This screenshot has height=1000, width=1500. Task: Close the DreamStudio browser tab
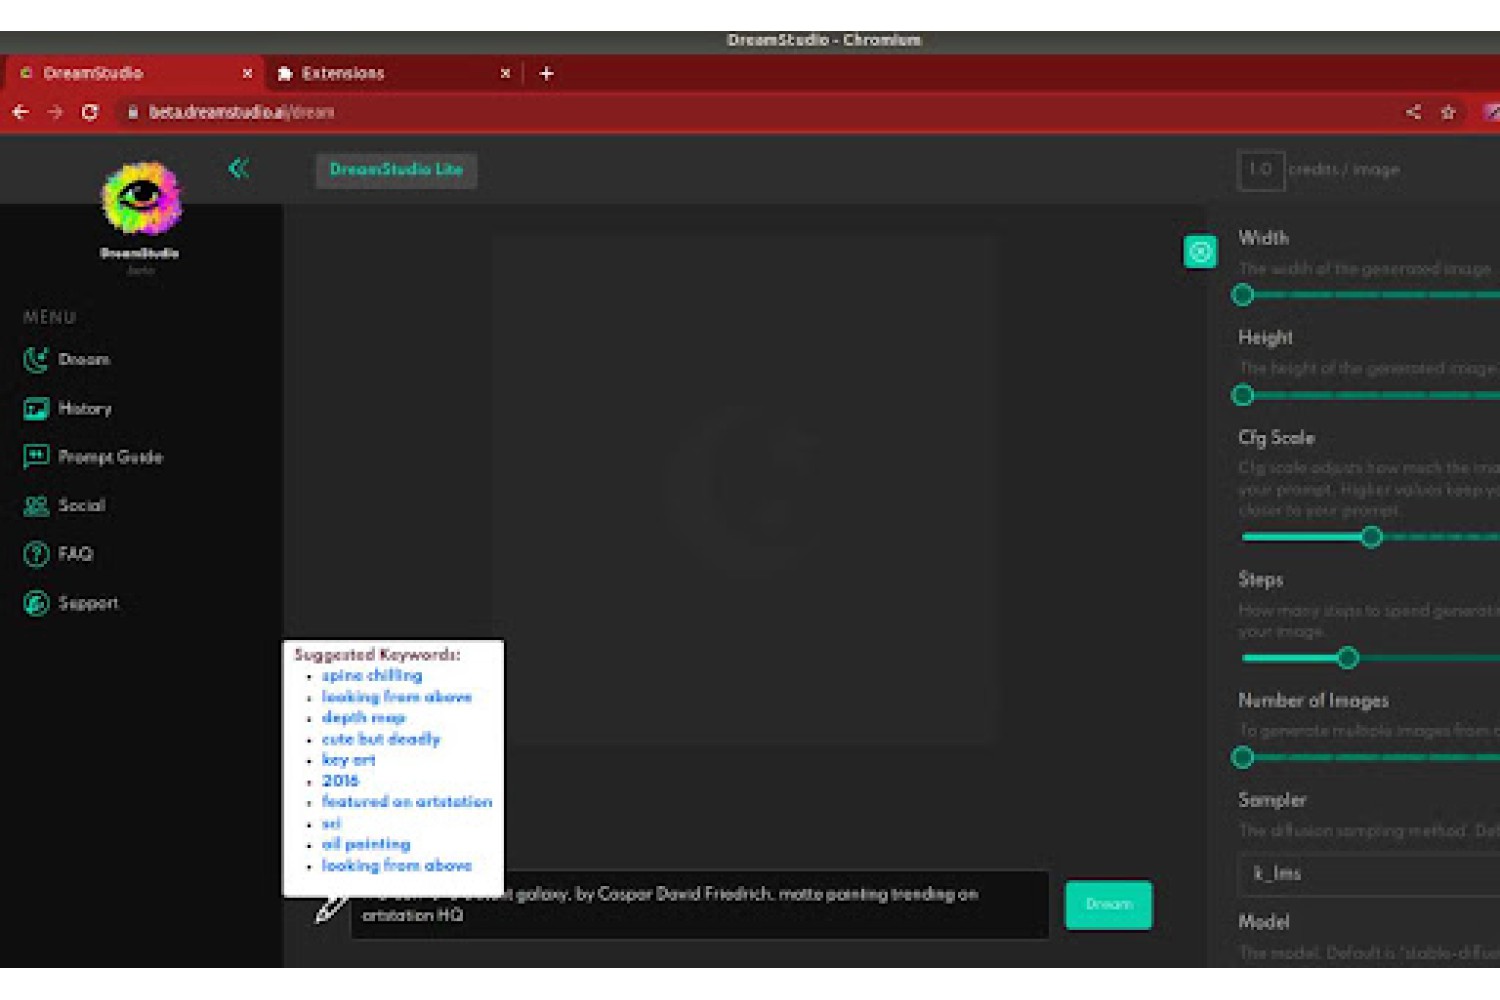247,73
